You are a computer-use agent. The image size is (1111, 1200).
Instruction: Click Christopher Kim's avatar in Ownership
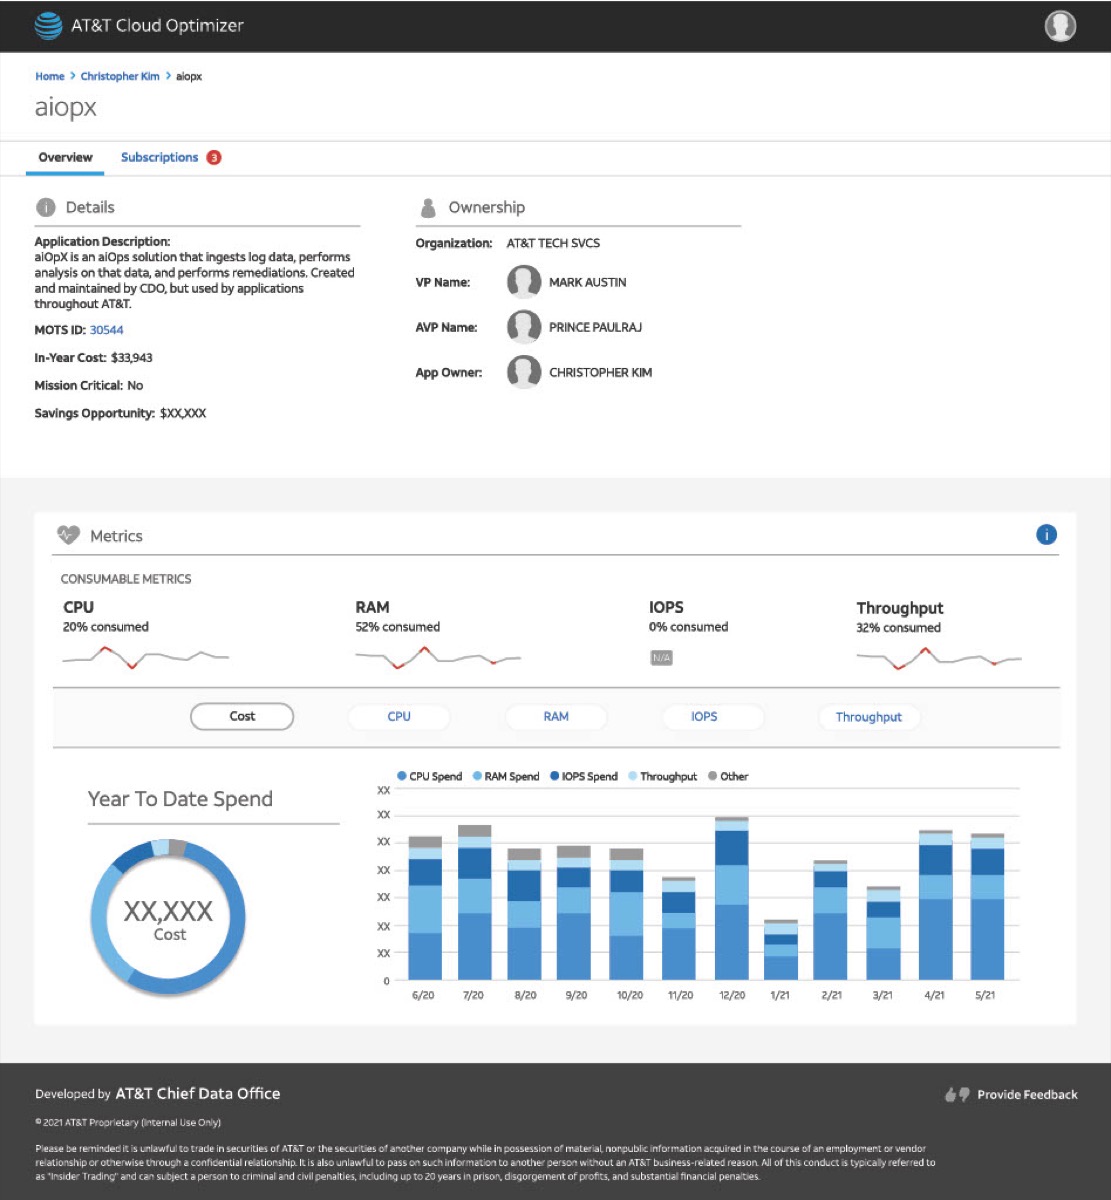pyautogui.click(x=524, y=372)
